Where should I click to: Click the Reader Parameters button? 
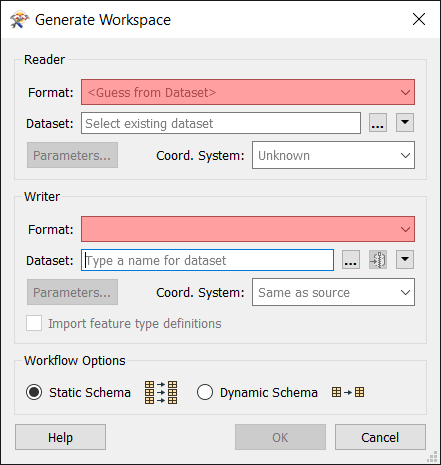coord(72,155)
